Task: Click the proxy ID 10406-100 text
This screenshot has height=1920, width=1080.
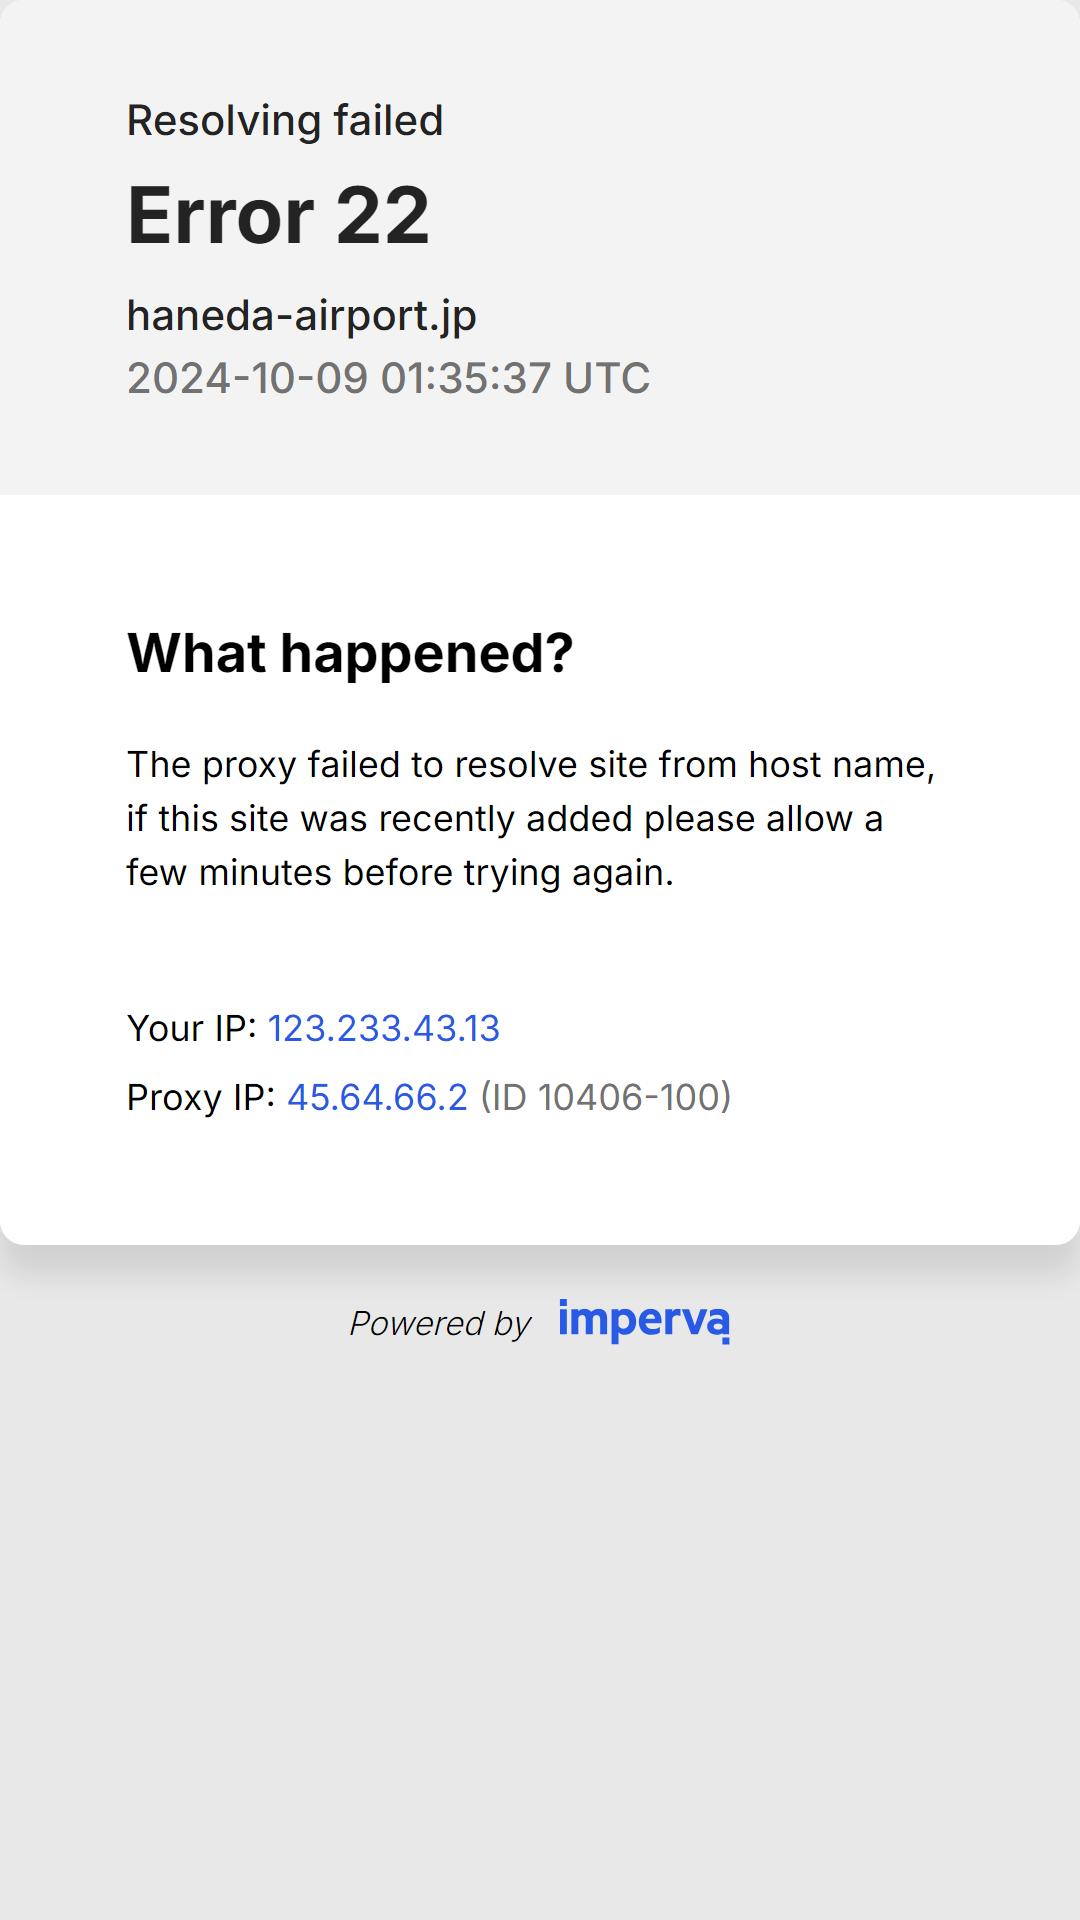Action: (x=606, y=1097)
